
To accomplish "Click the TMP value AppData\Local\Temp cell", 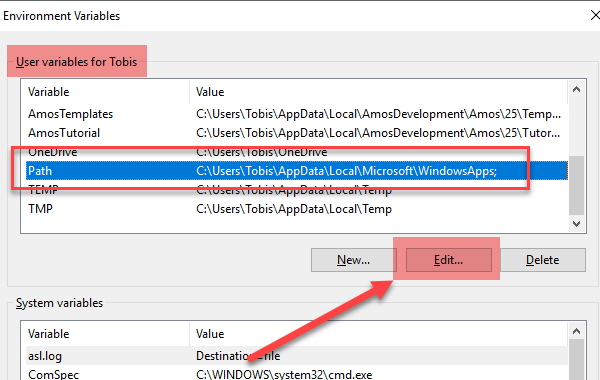I will (294, 209).
